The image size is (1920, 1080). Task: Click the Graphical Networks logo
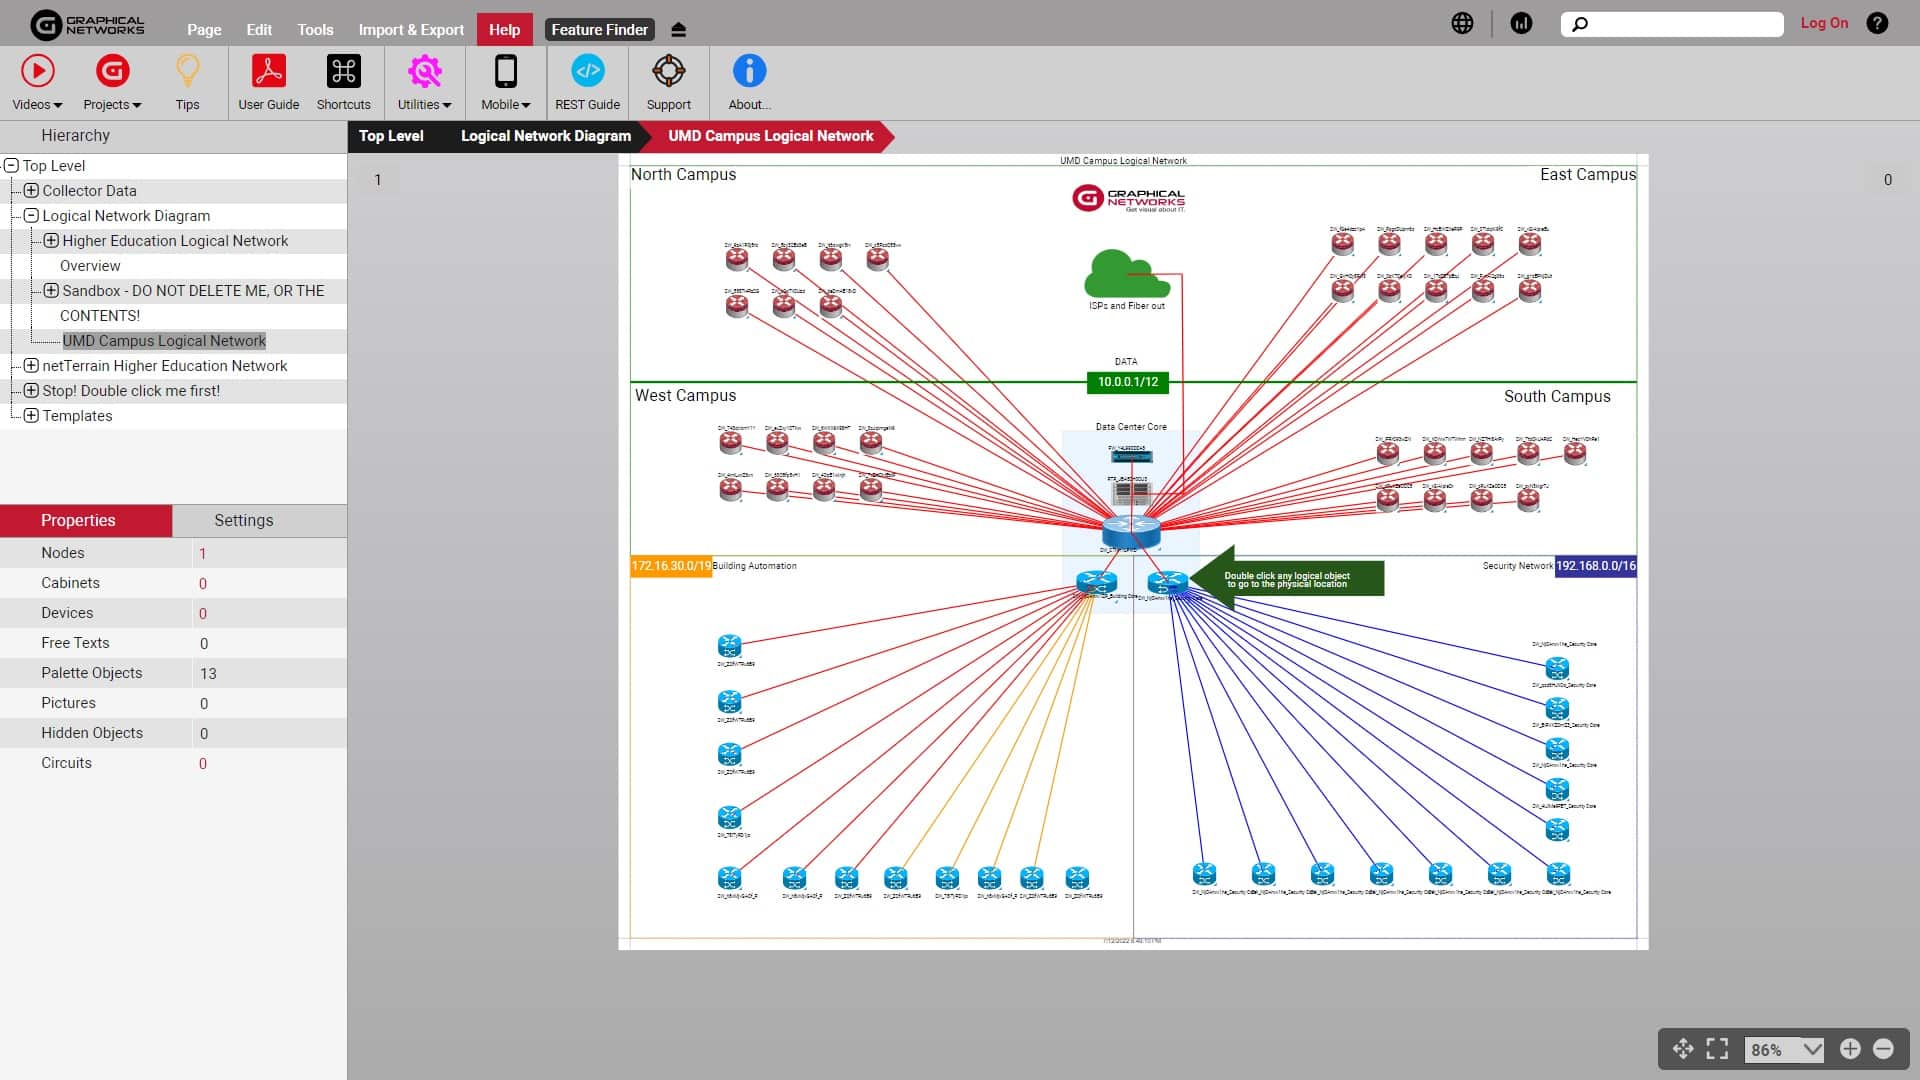(87, 24)
